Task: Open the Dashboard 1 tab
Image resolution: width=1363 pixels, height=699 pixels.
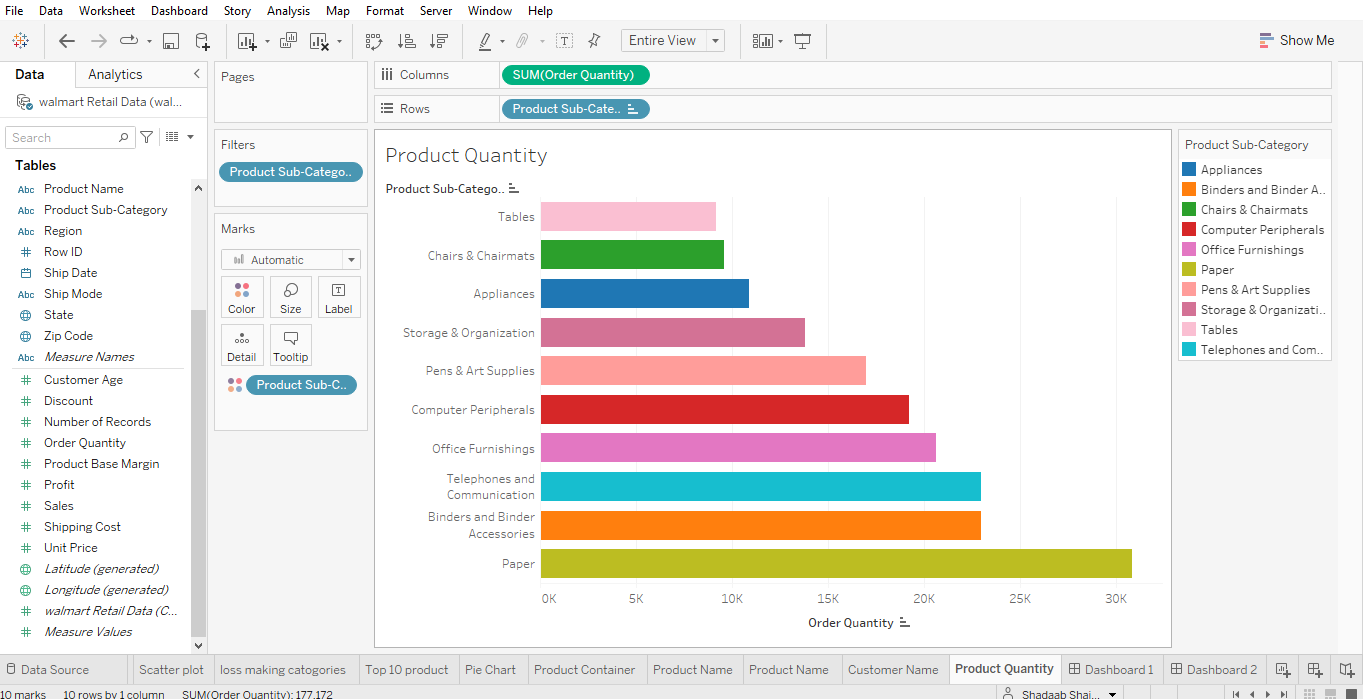Action: click(1111, 670)
